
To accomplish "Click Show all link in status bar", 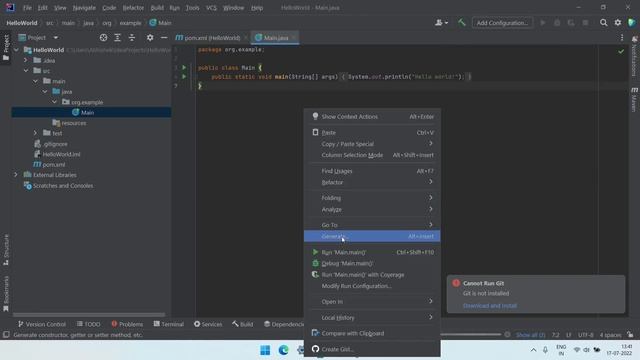I will (530, 335).
